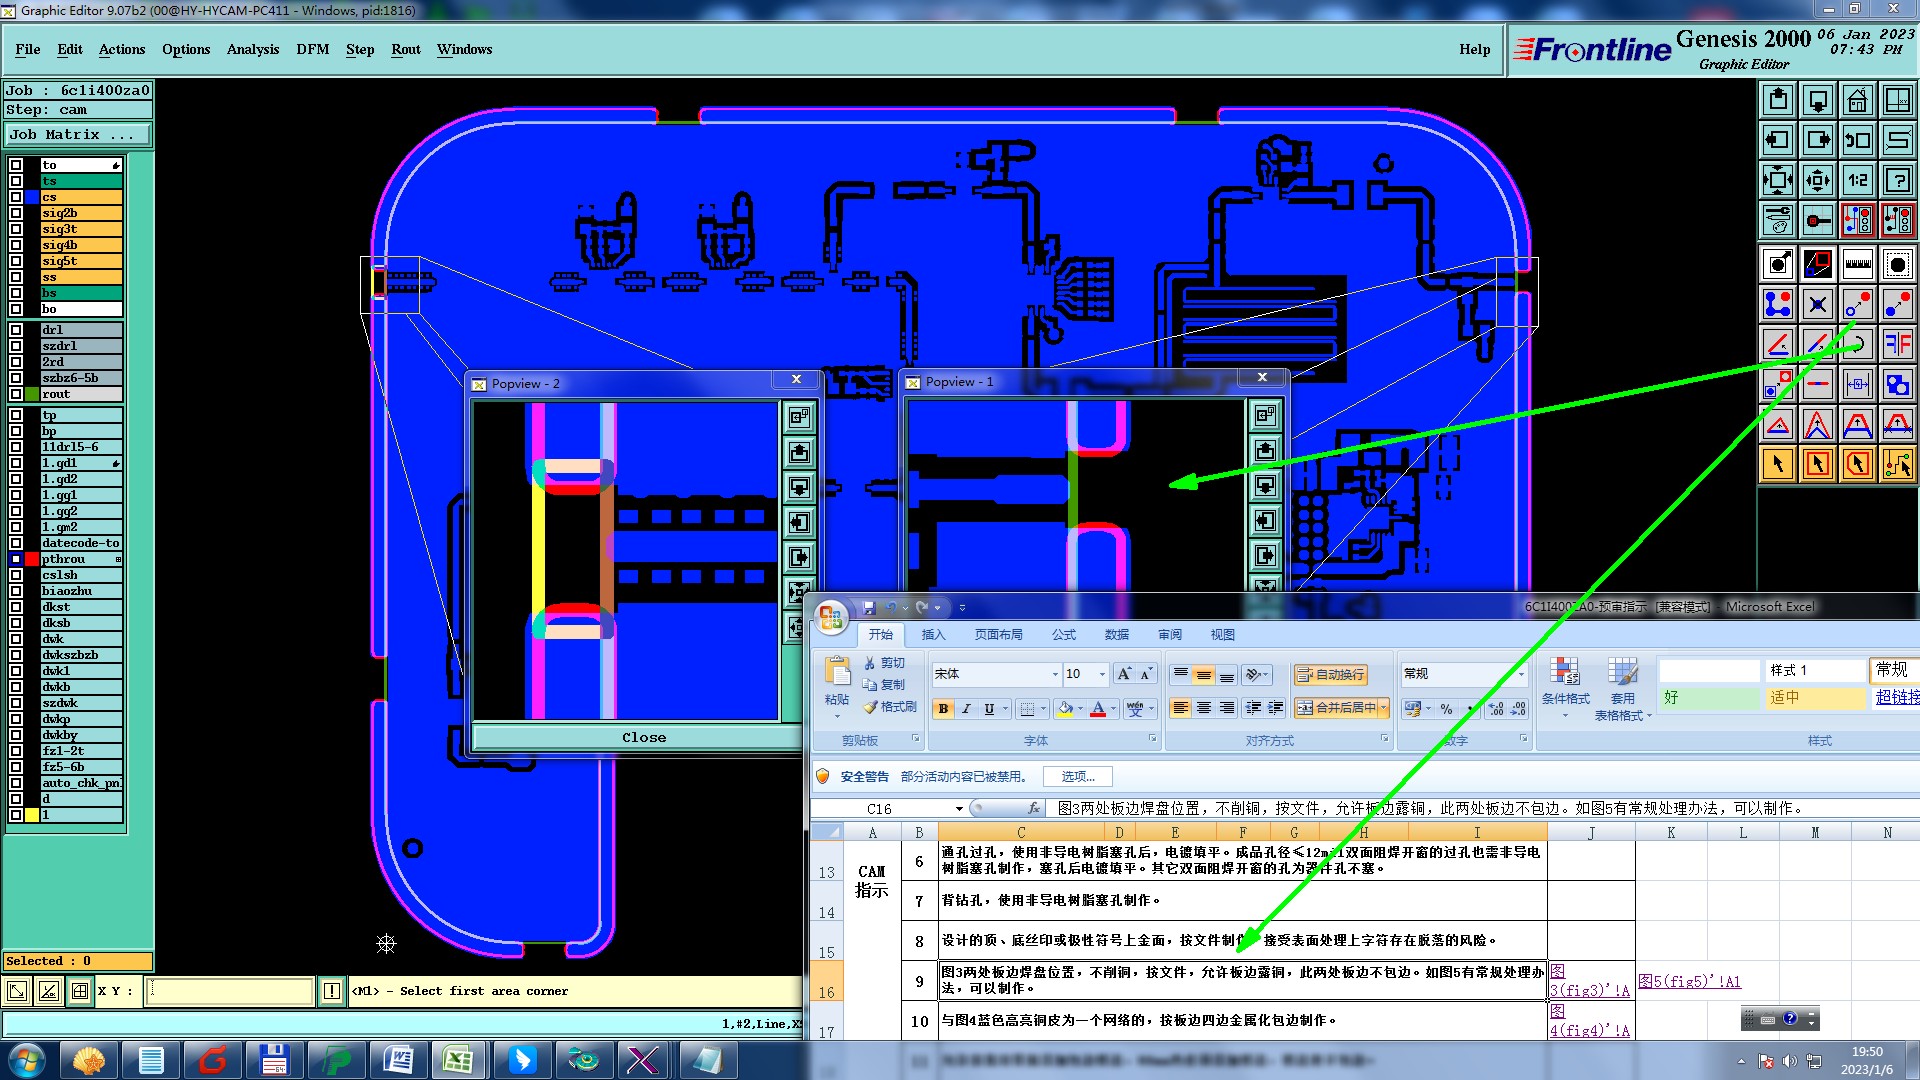This screenshot has width=1920, height=1080.
Task: Click the red pthrou layer color swatch
Action: [x=32, y=559]
